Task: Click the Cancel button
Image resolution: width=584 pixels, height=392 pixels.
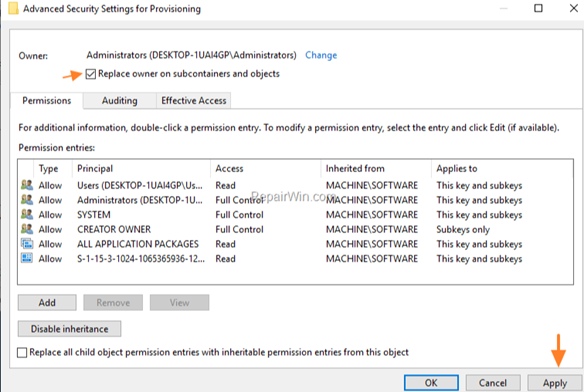Action: pos(493,383)
